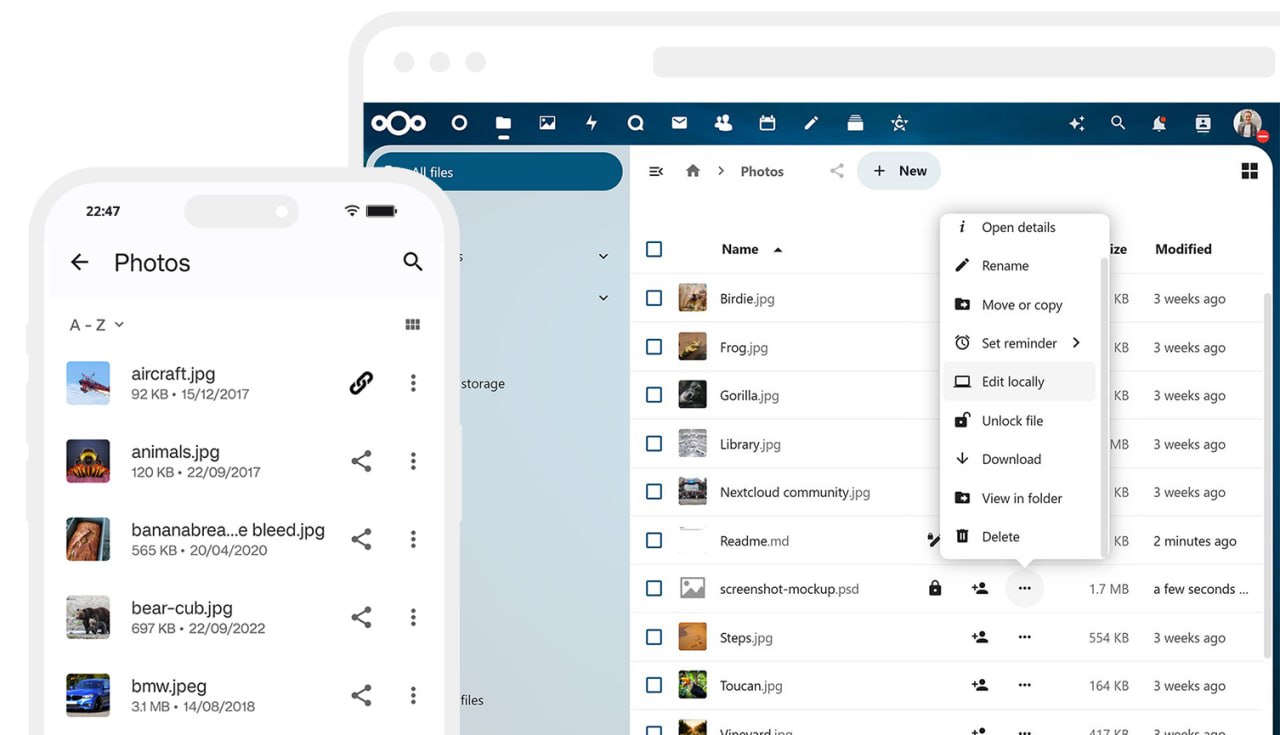Open the unified search magnifier icon
The width and height of the screenshot is (1280, 735).
pos(1118,122)
